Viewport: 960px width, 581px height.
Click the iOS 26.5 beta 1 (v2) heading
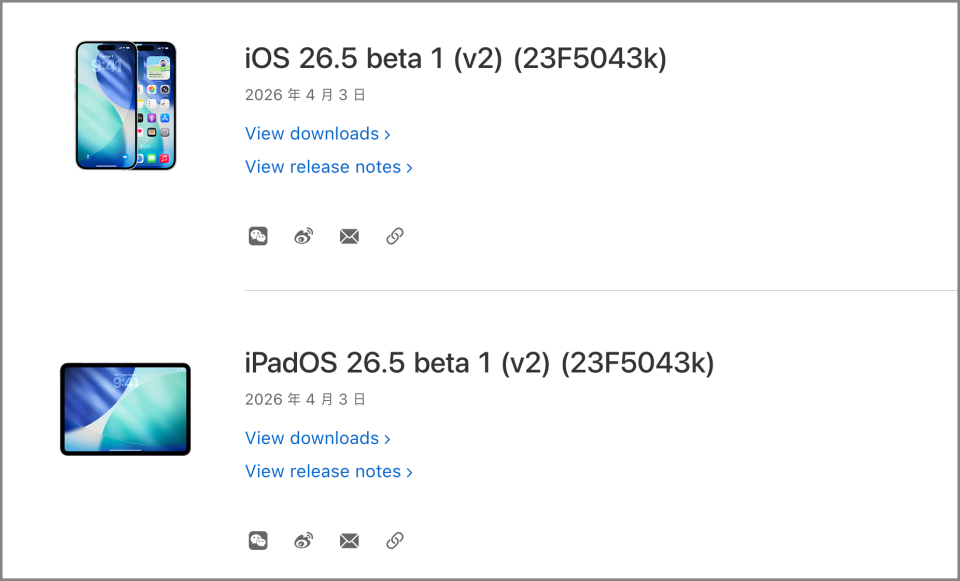coord(455,59)
